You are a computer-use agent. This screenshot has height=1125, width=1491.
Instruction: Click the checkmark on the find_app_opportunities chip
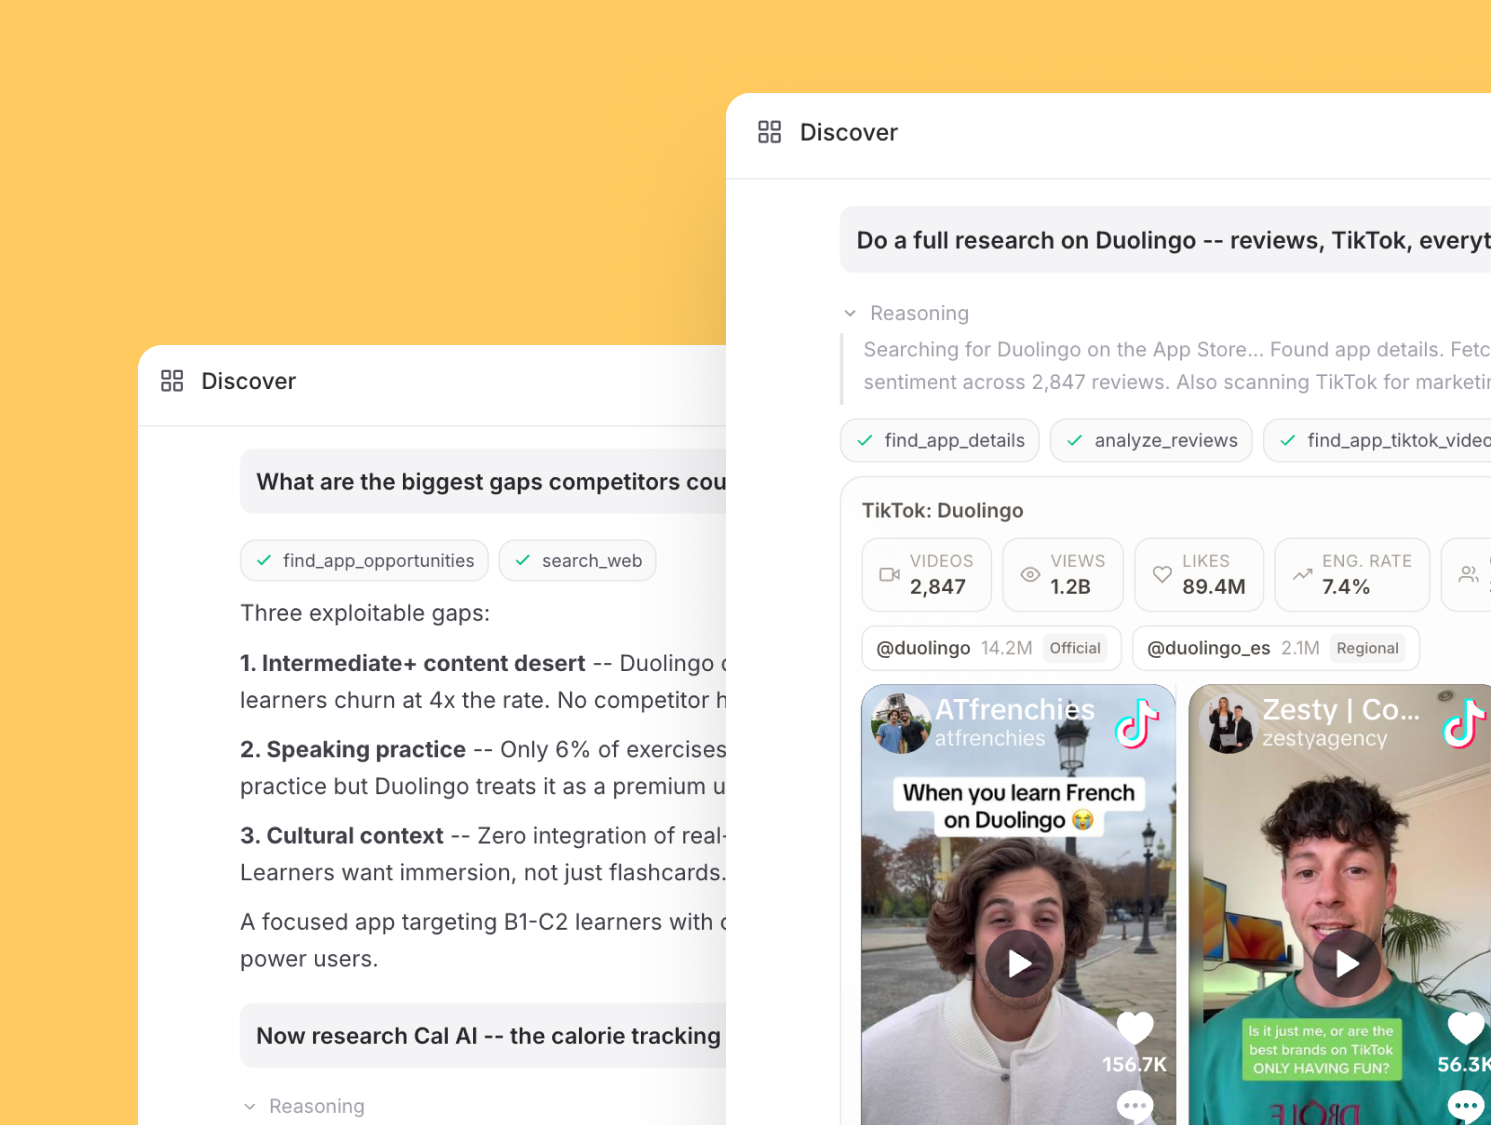(263, 560)
